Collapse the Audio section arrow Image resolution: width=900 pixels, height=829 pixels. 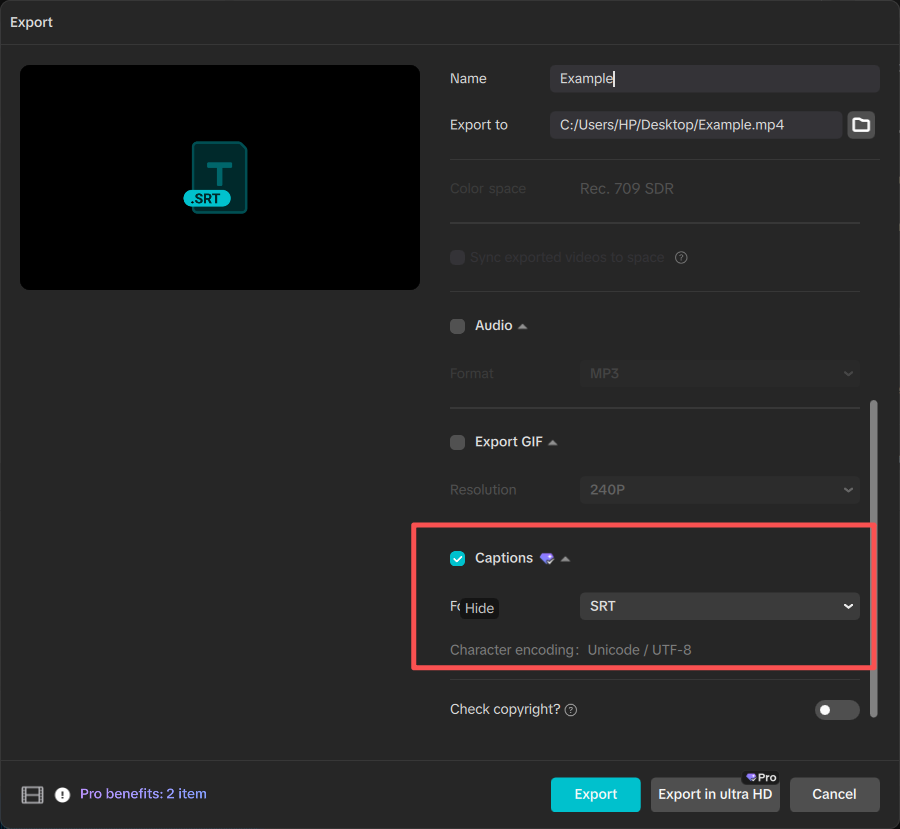click(522, 327)
